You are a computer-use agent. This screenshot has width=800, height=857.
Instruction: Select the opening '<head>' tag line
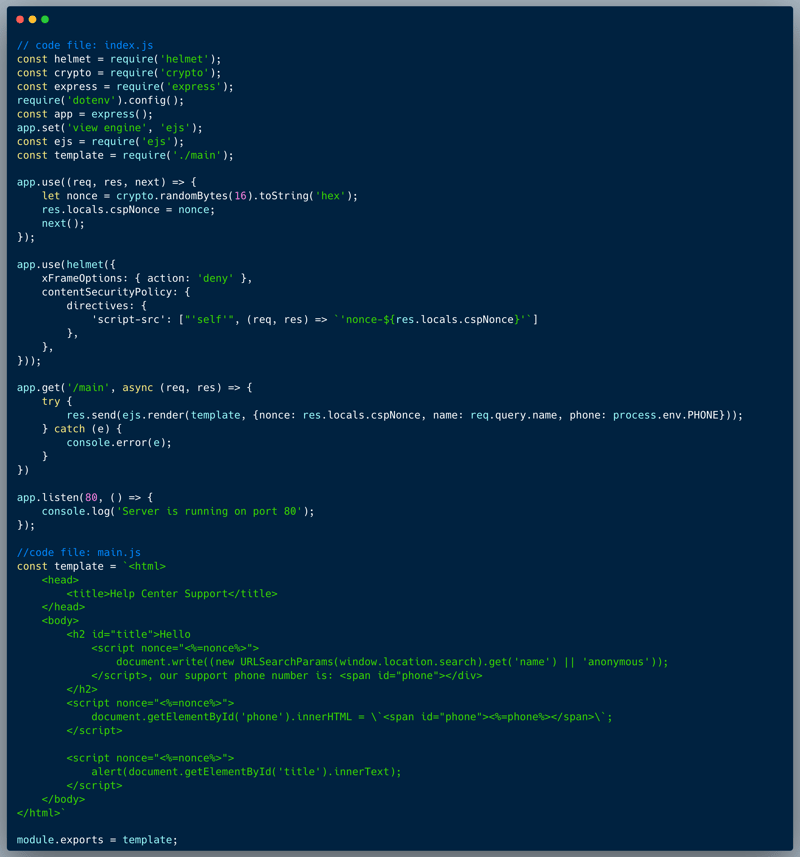[x=60, y=580]
